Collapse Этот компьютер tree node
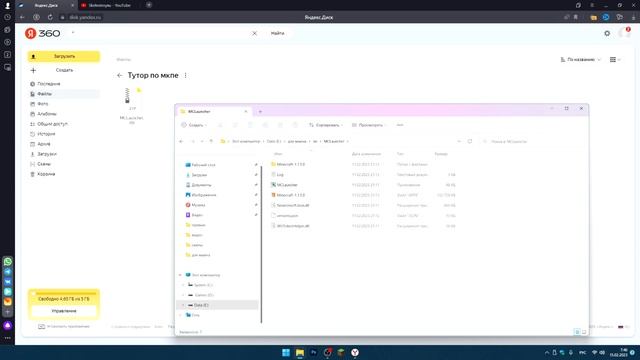This screenshot has width=640, height=360. tap(180, 275)
